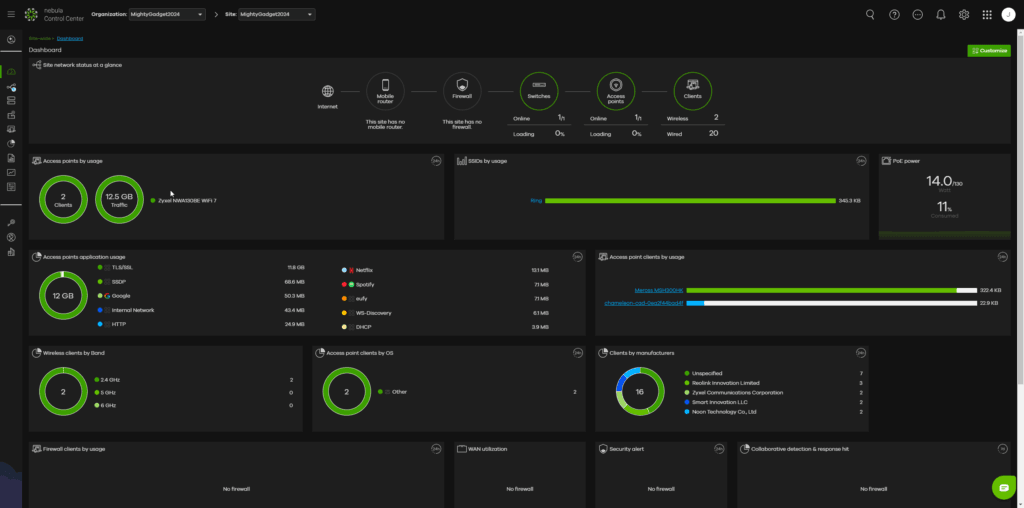
Task: Click the search magnifier icon in header
Action: [x=869, y=14]
